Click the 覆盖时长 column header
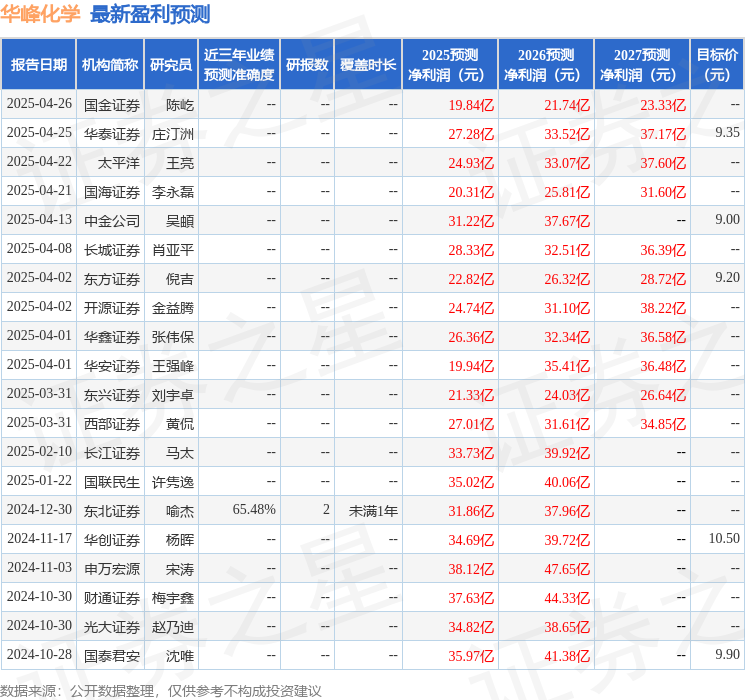Image resolution: width=745 pixels, height=700 pixels. tap(368, 65)
